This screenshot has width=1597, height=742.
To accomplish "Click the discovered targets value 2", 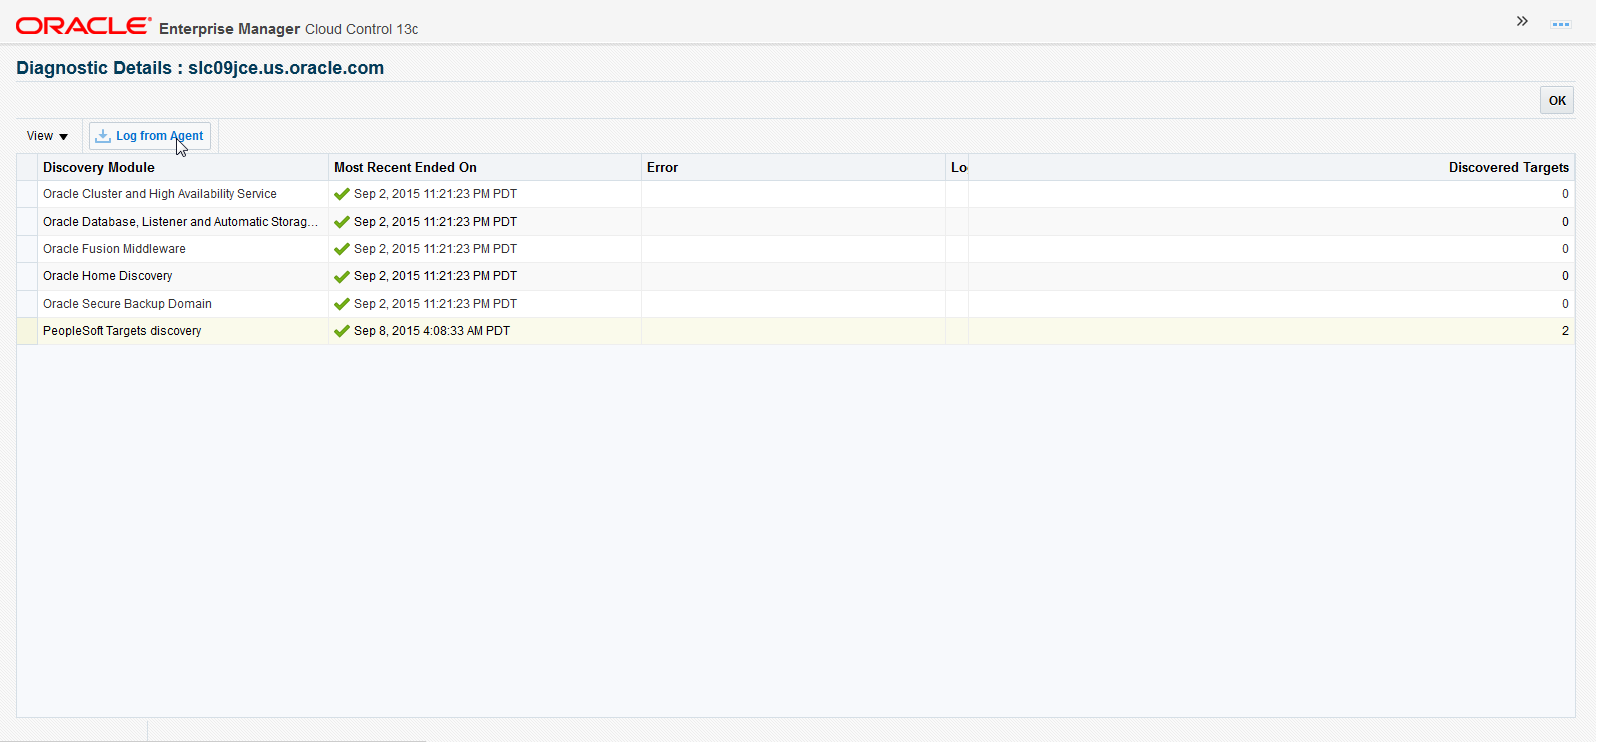I will pos(1565,331).
